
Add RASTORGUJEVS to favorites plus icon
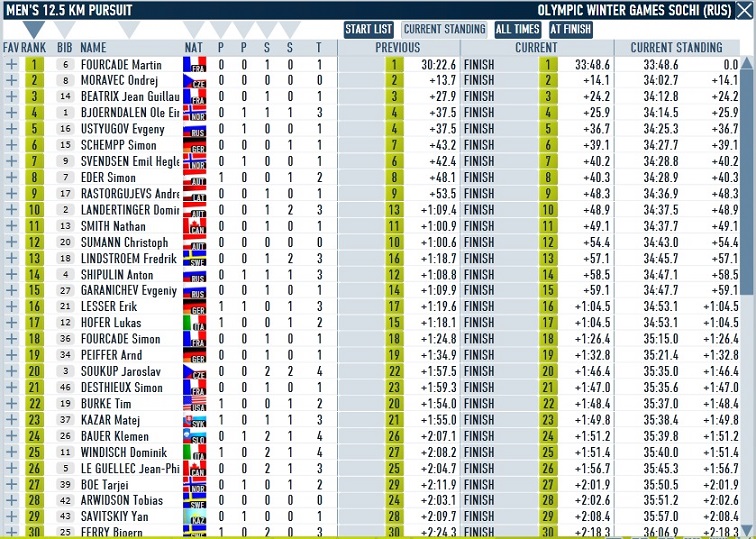coord(11,194)
